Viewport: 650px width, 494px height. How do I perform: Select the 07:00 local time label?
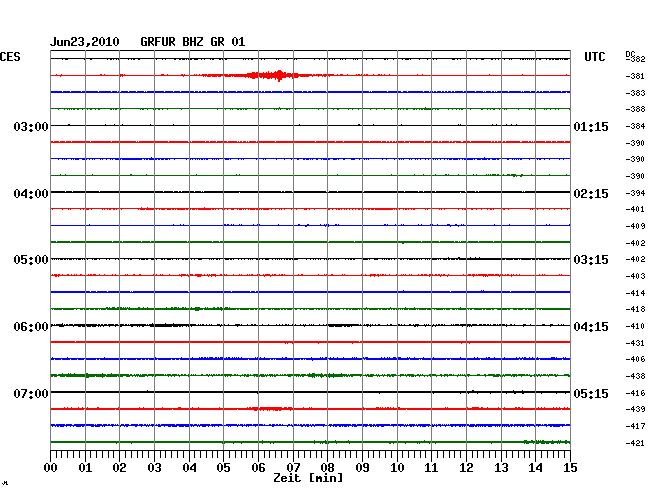click(x=31, y=393)
